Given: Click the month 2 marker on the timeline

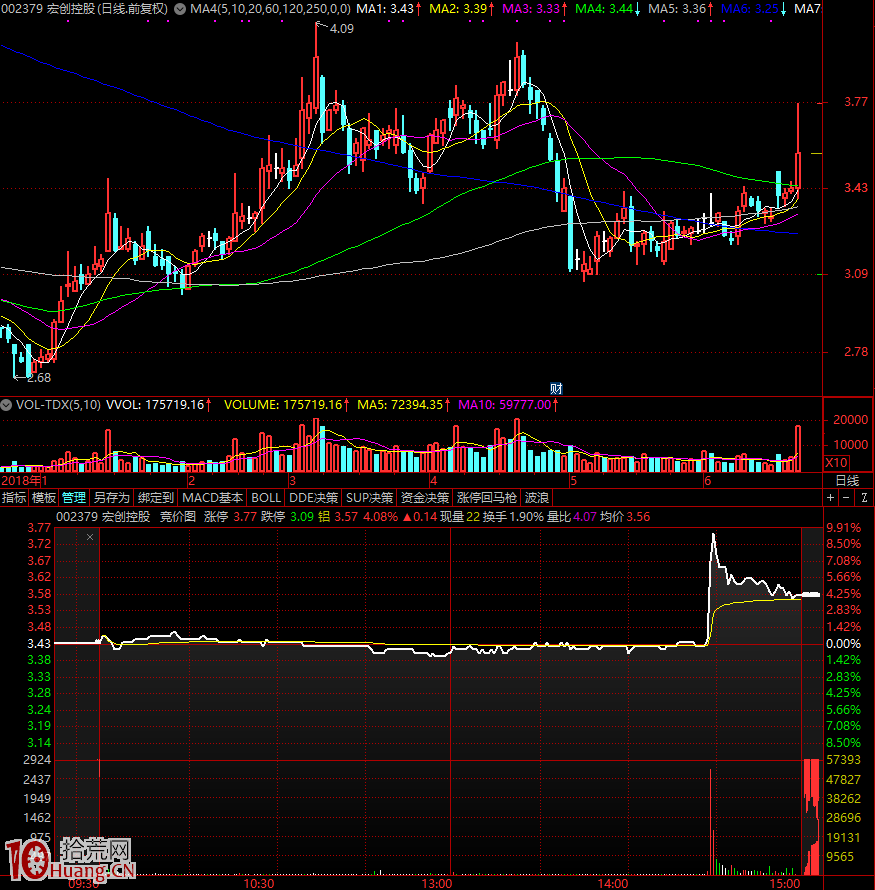Looking at the screenshot, I should 192,481.
